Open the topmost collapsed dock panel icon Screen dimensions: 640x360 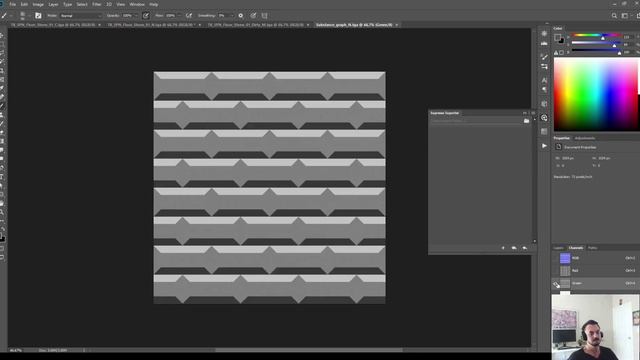(544, 33)
